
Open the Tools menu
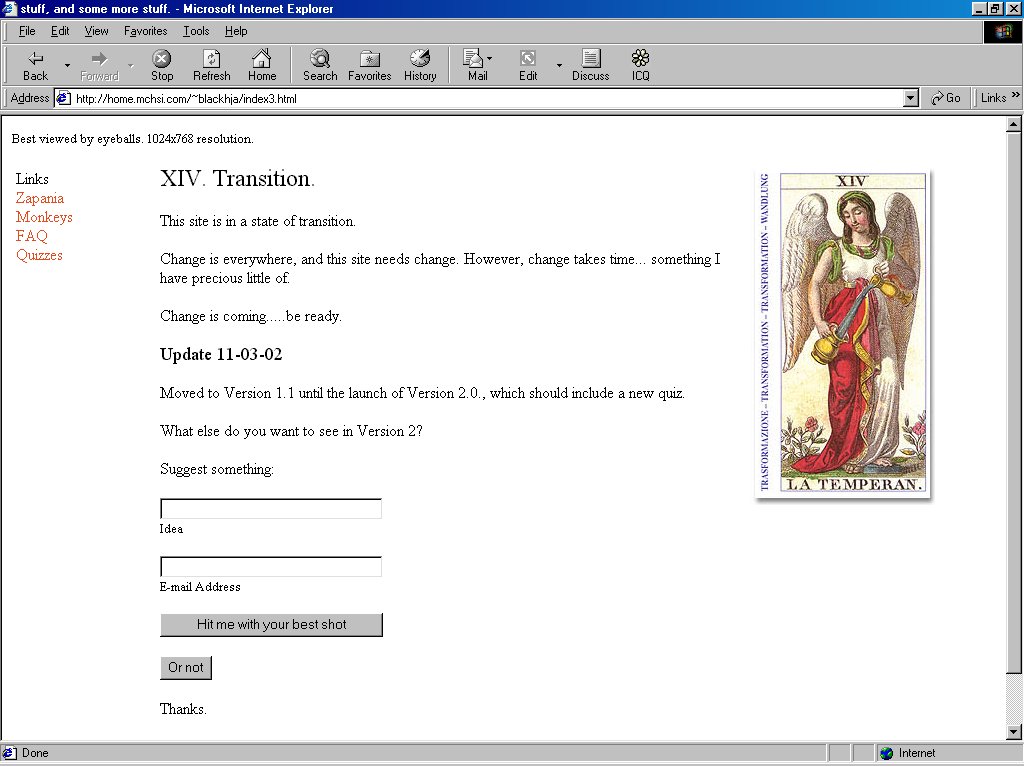[x=196, y=31]
